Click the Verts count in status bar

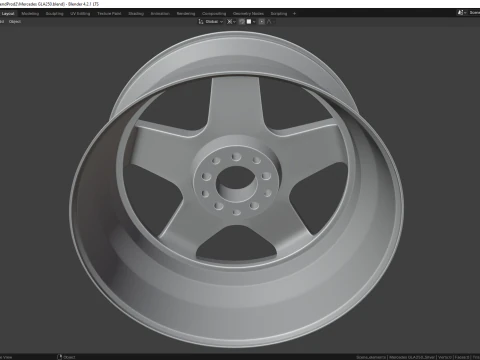point(445,357)
